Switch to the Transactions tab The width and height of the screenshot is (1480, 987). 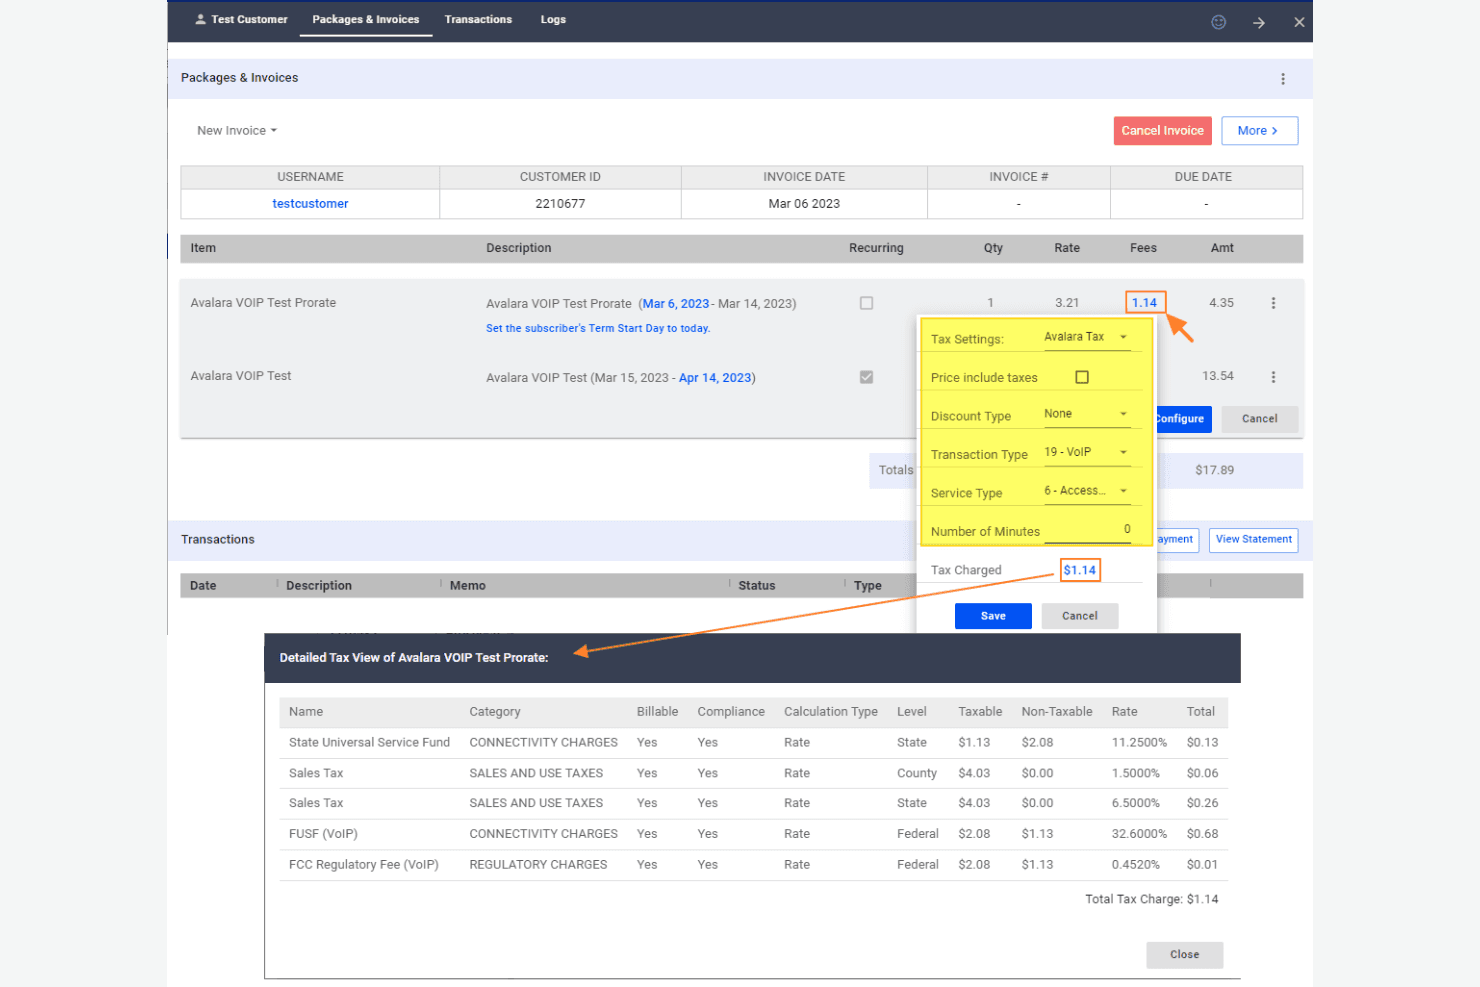[478, 19]
